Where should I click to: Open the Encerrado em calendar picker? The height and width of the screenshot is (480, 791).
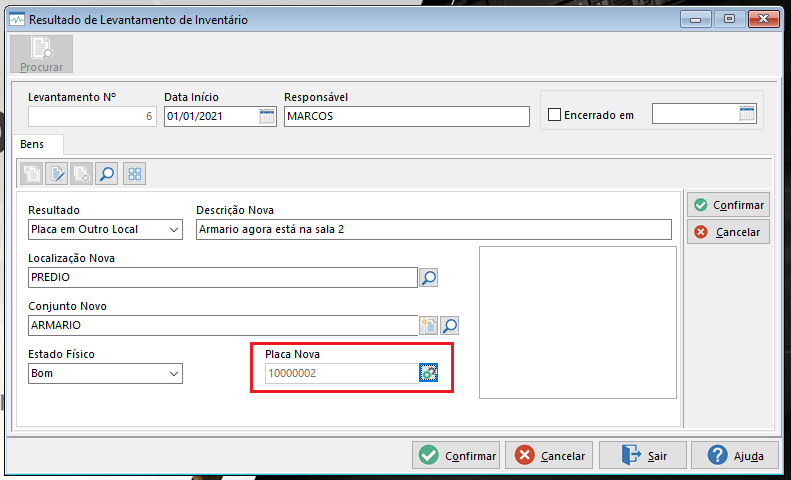click(x=747, y=114)
